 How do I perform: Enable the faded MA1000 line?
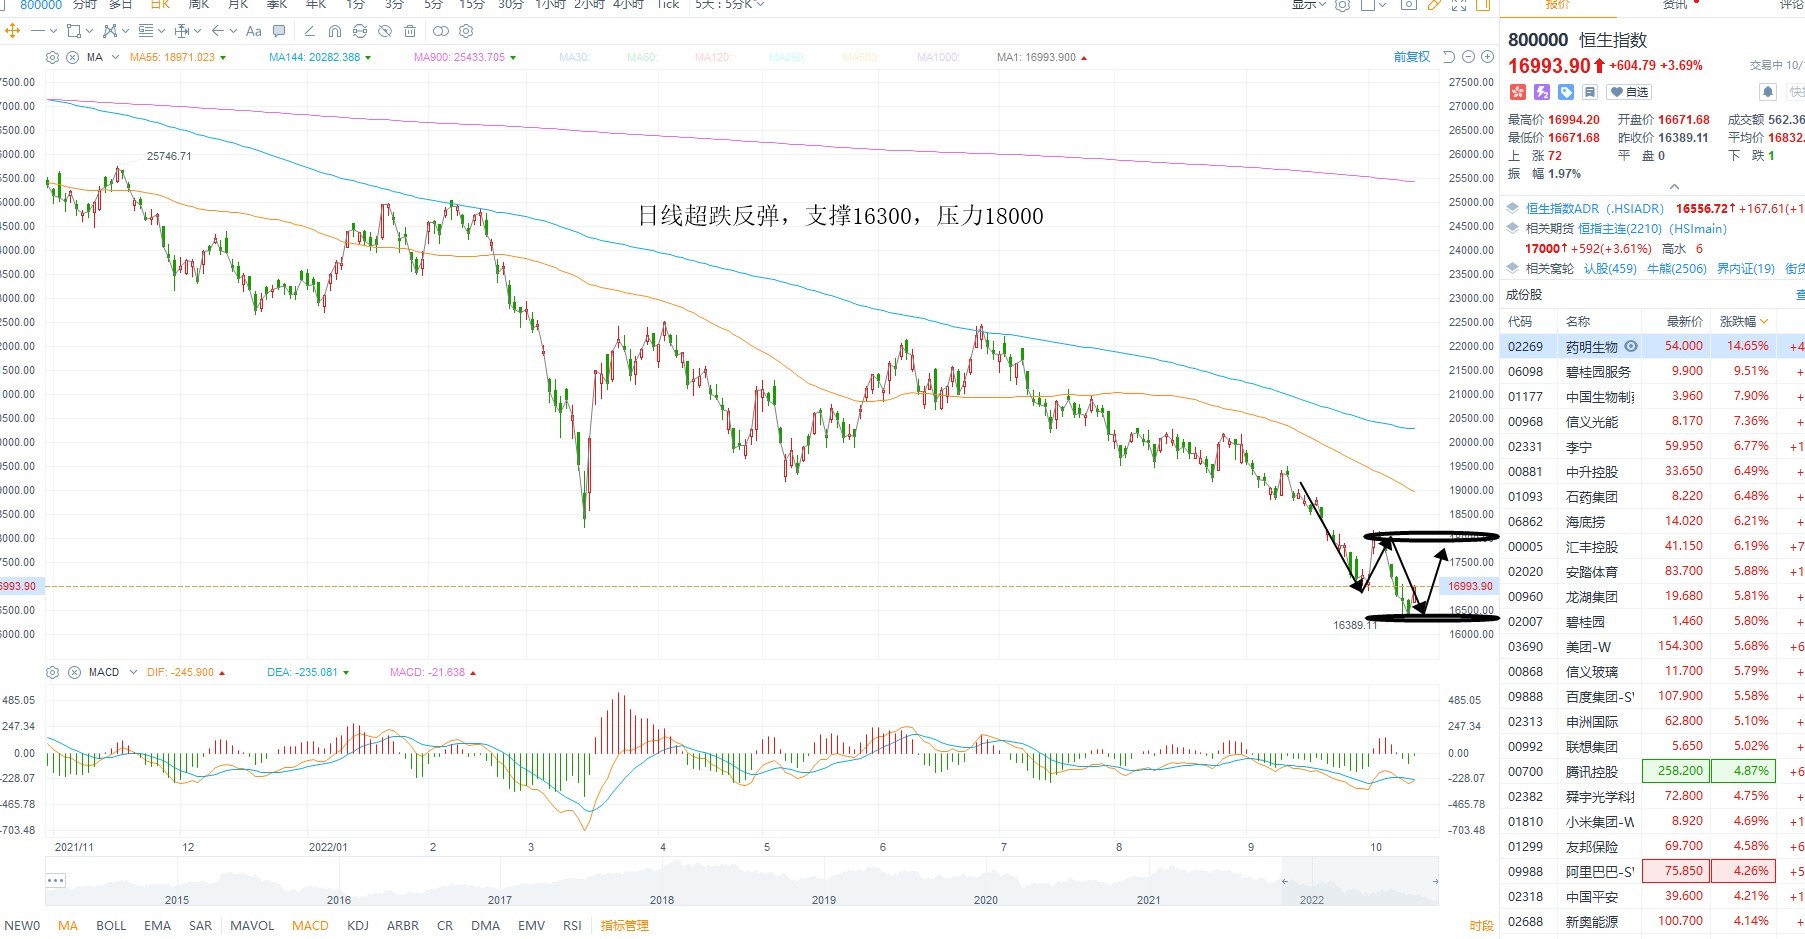point(937,57)
